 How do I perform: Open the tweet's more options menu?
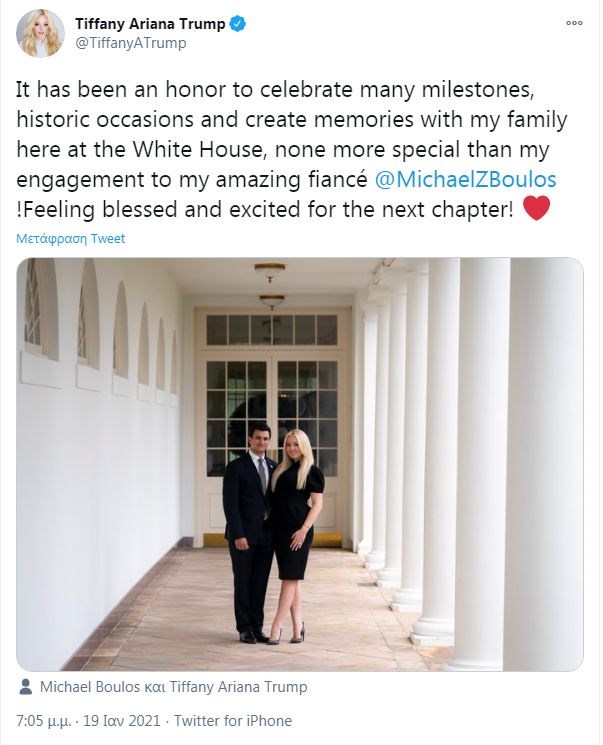point(574,22)
